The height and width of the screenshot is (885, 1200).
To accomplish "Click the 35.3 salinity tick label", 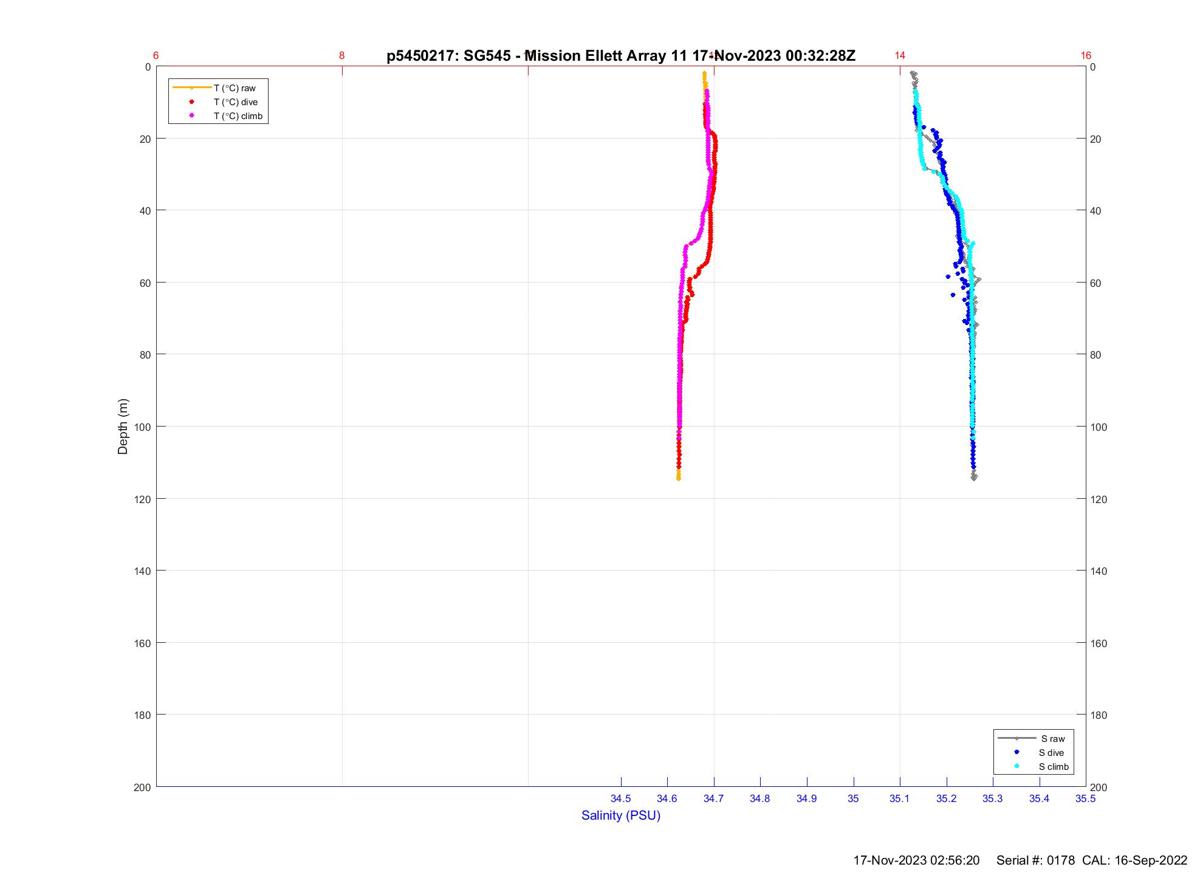I will (x=993, y=799).
